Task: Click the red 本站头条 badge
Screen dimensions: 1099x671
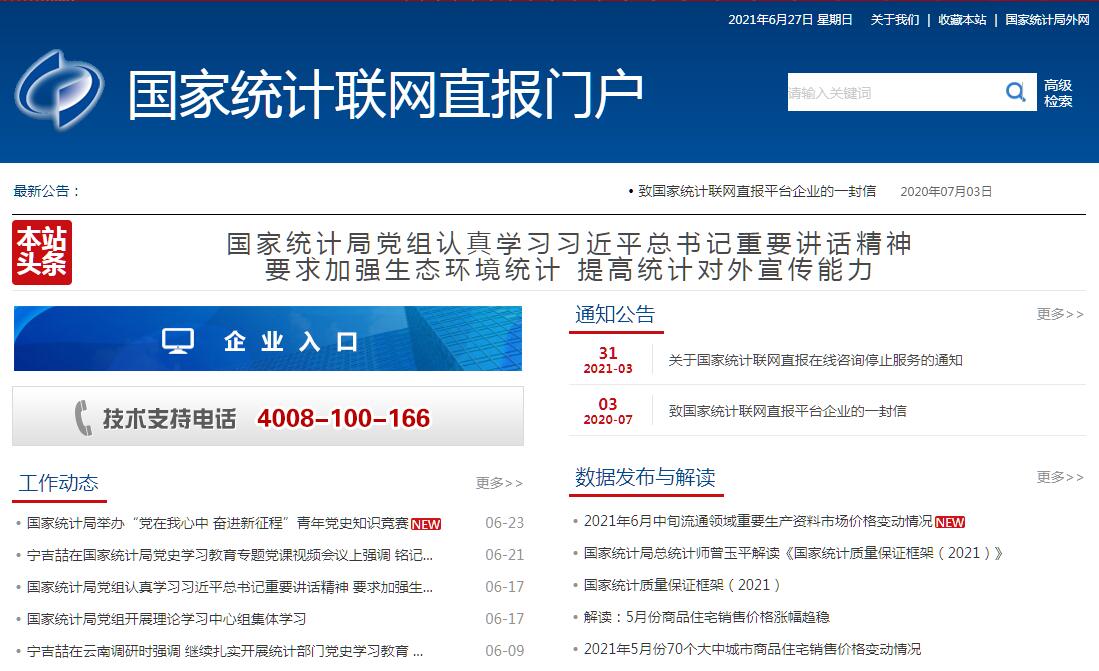Action: coord(42,253)
